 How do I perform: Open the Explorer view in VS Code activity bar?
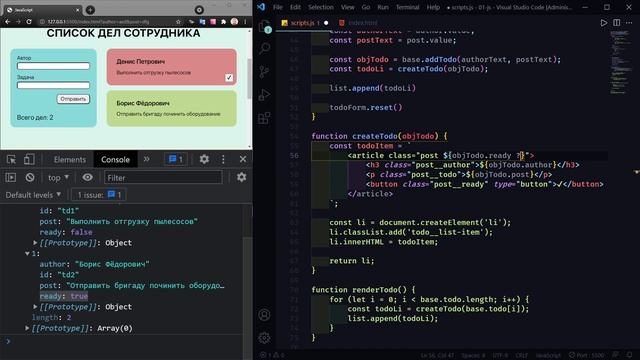point(264,26)
